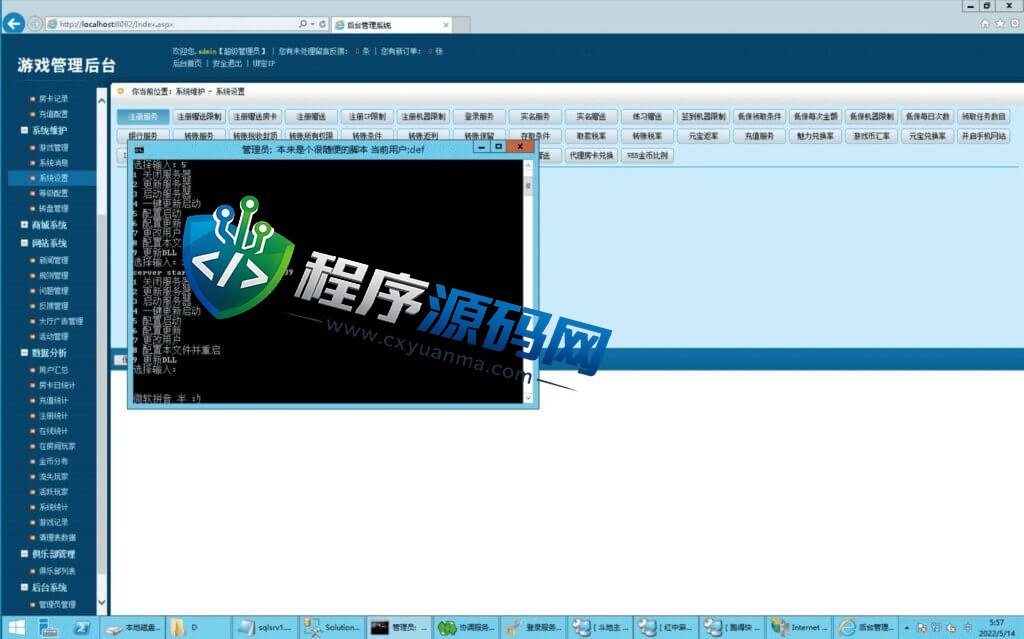This screenshot has height=639, width=1024.
Task: Open 游戏记录 in sidebar
Action: pos(54,522)
